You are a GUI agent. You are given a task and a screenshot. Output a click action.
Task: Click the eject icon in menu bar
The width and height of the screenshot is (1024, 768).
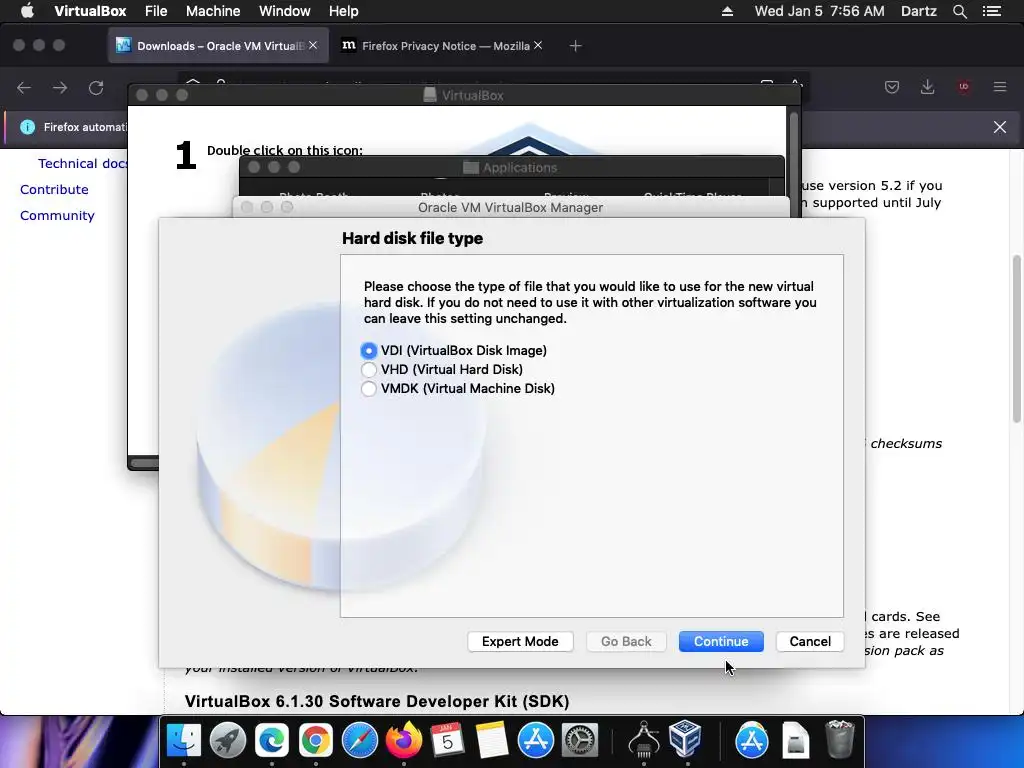(x=727, y=11)
